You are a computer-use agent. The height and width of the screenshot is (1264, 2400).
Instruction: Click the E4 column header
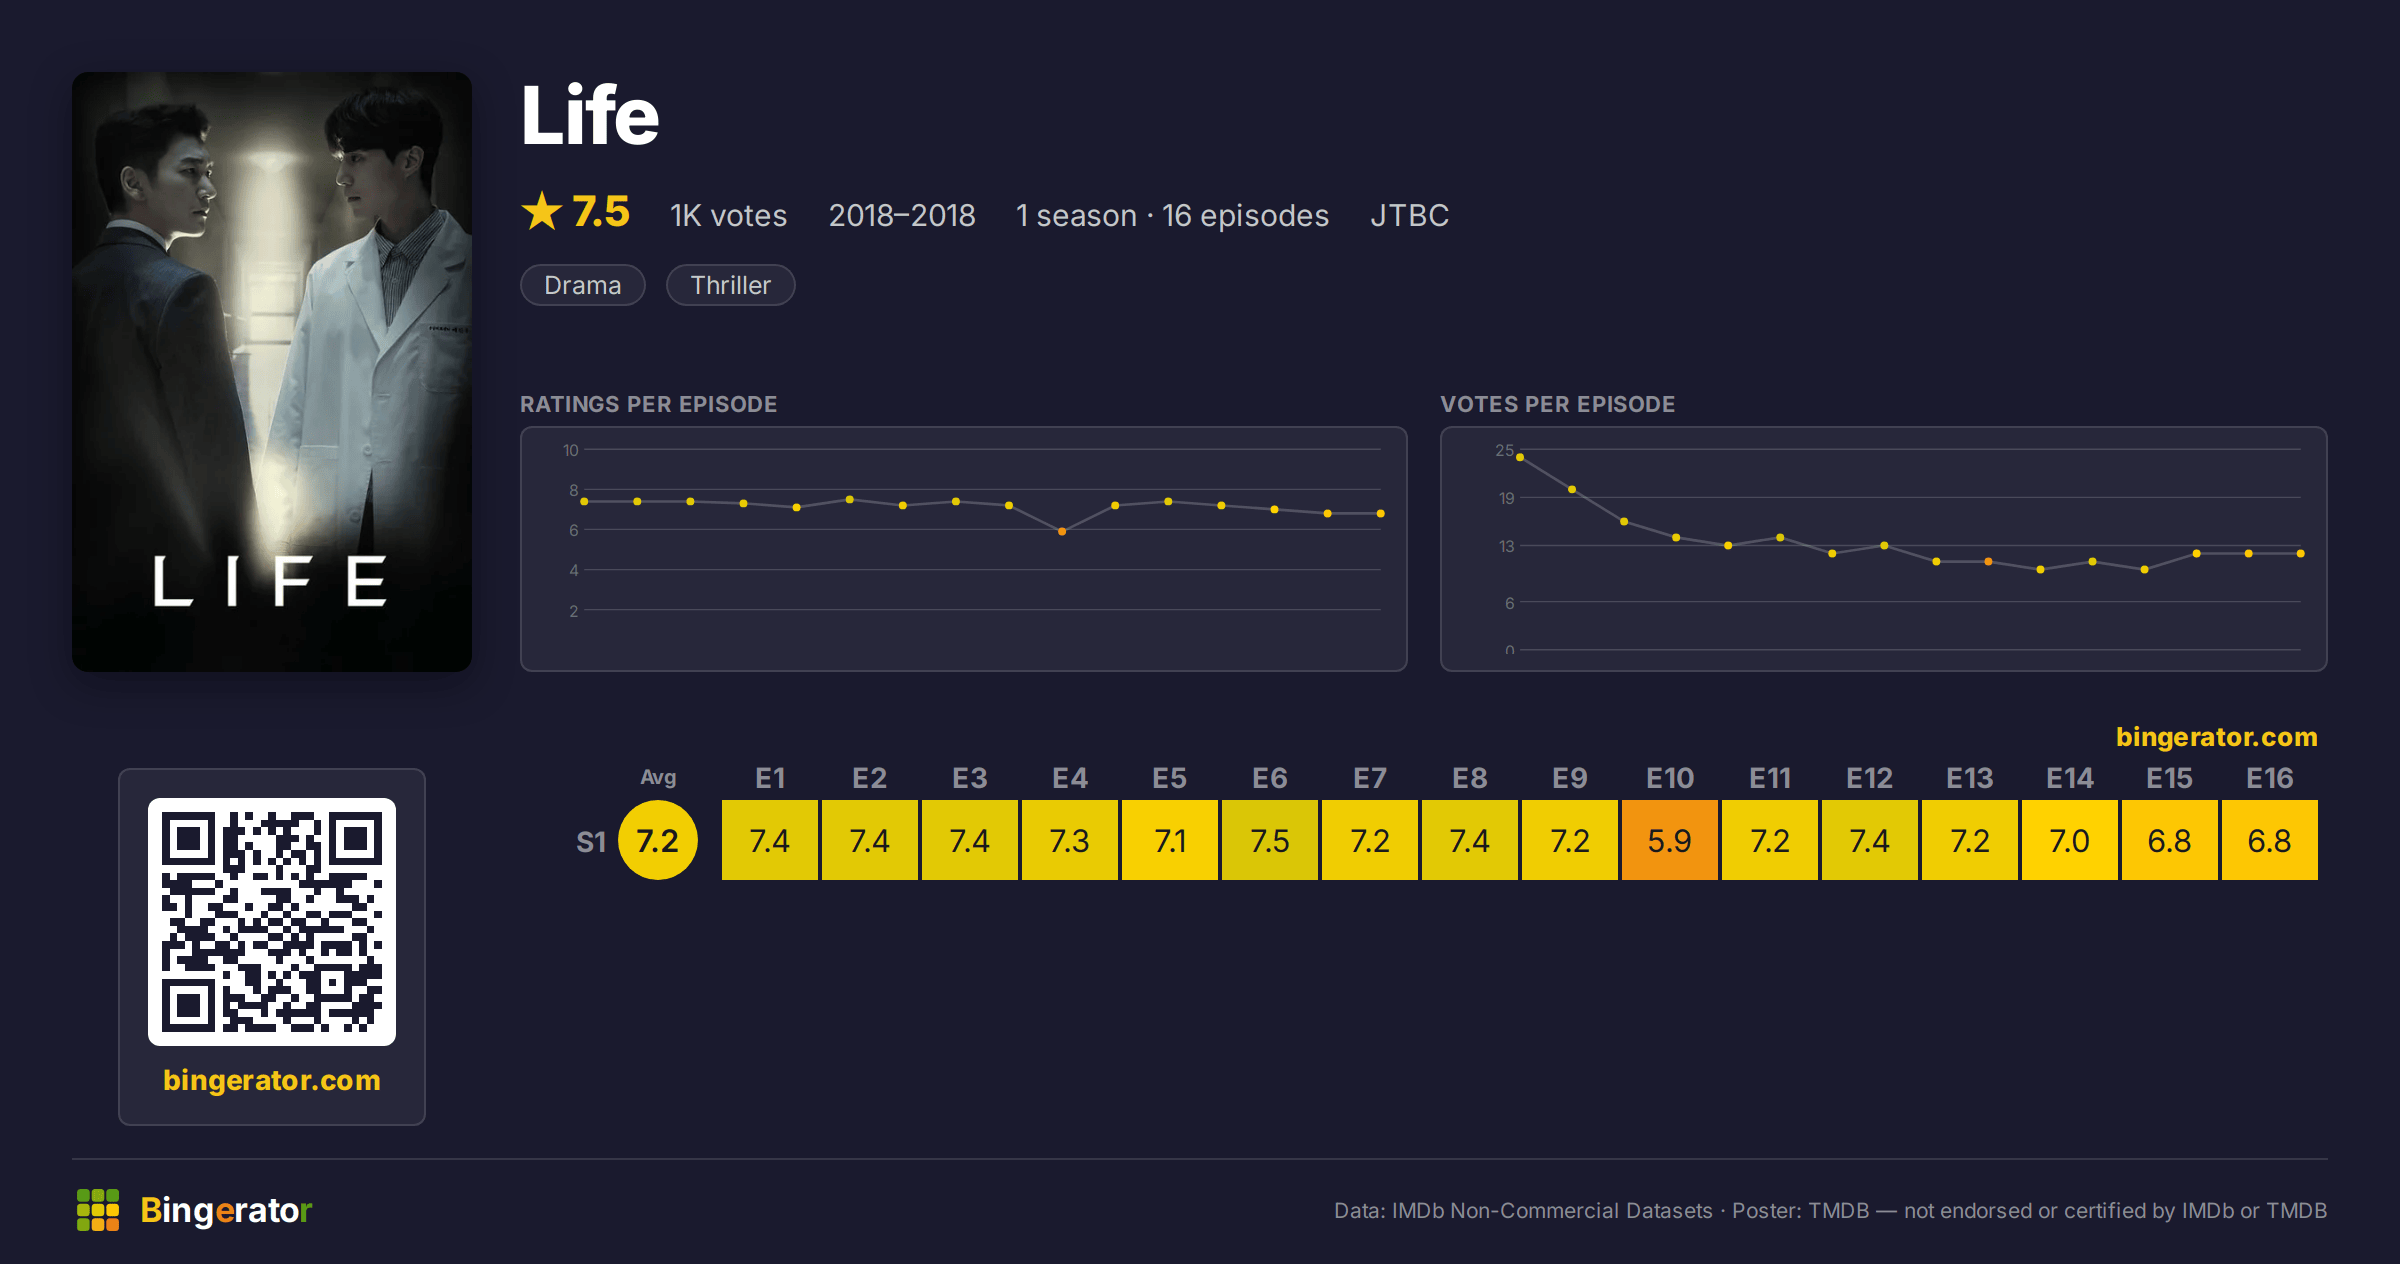click(x=1070, y=778)
